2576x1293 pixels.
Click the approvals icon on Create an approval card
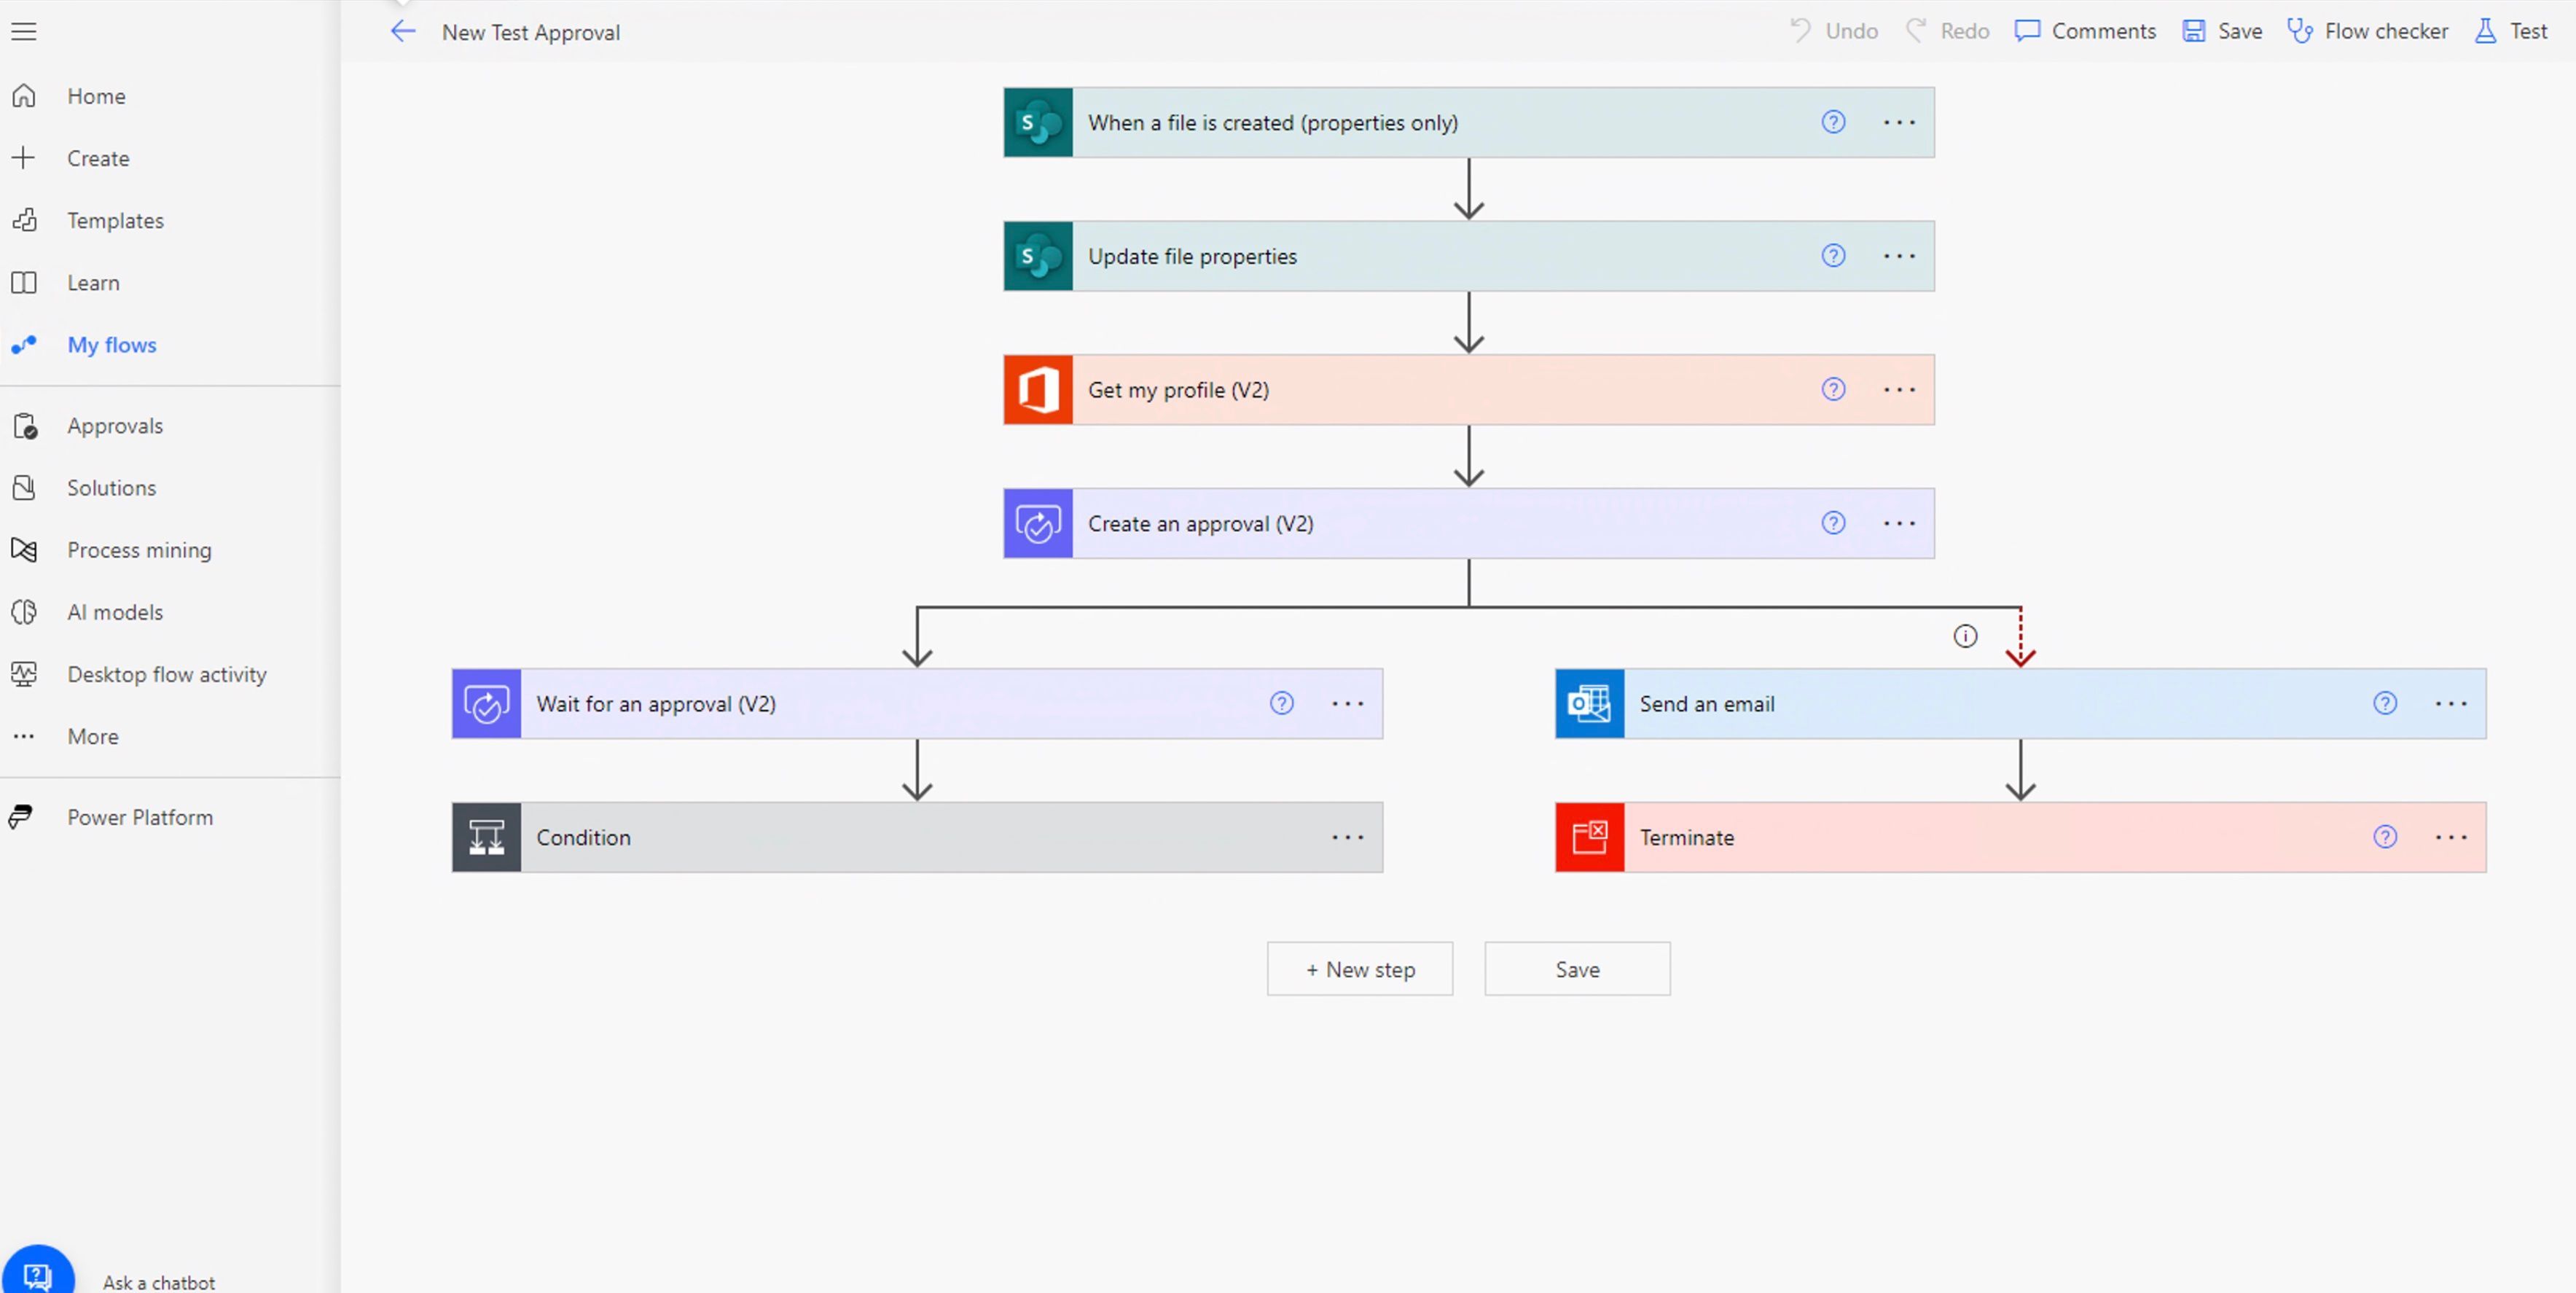click(x=1037, y=523)
